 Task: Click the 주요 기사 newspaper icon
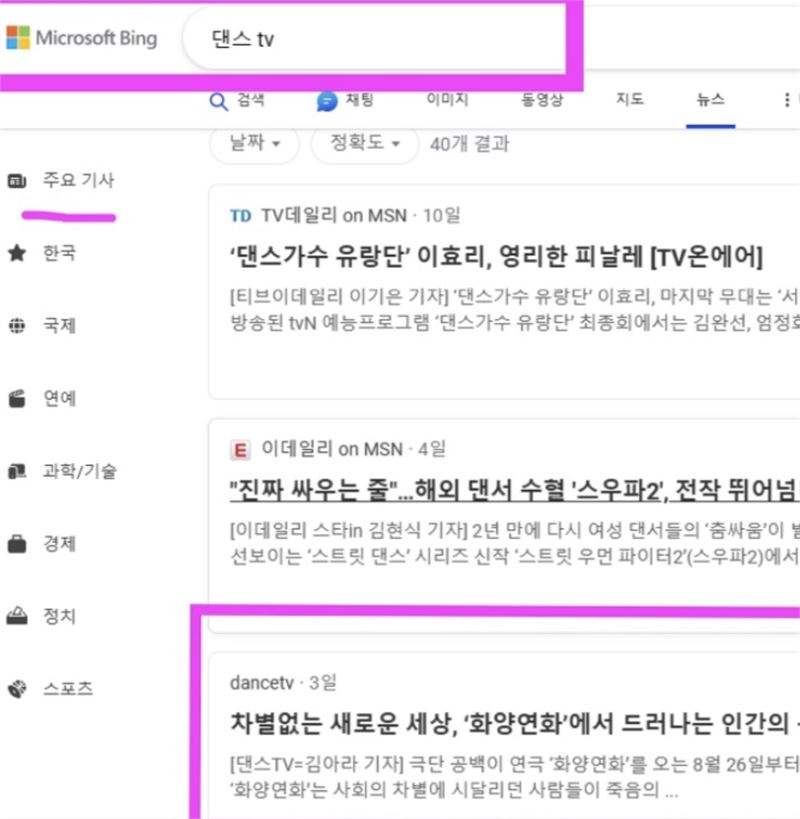point(17,181)
